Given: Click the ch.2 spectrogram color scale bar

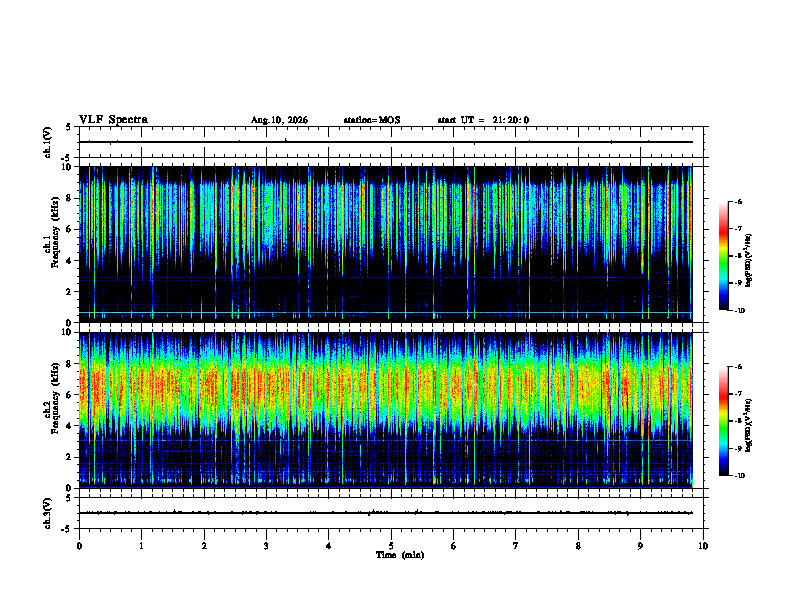Looking at the screenshot, I should 724,421.
